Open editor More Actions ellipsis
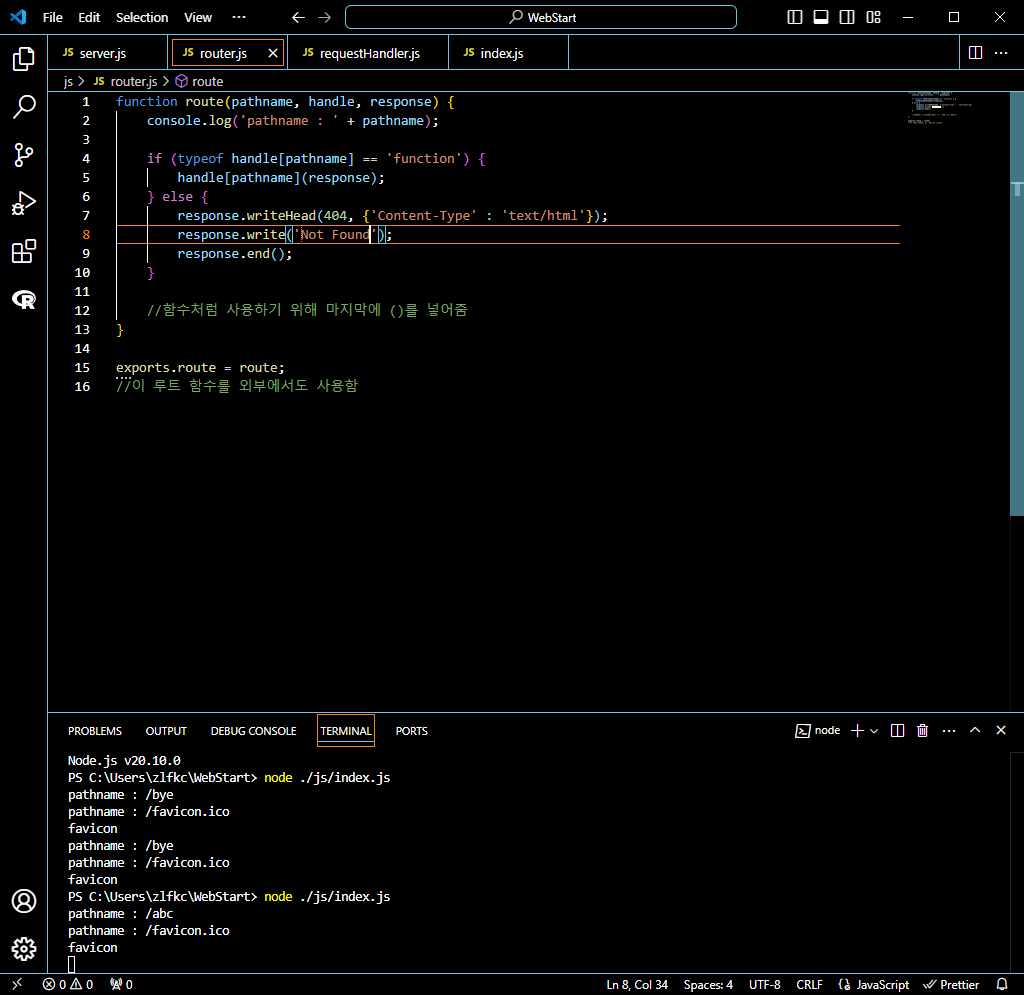The width and height of the screenshot is (1024, 995). [x=1000, y=53]
